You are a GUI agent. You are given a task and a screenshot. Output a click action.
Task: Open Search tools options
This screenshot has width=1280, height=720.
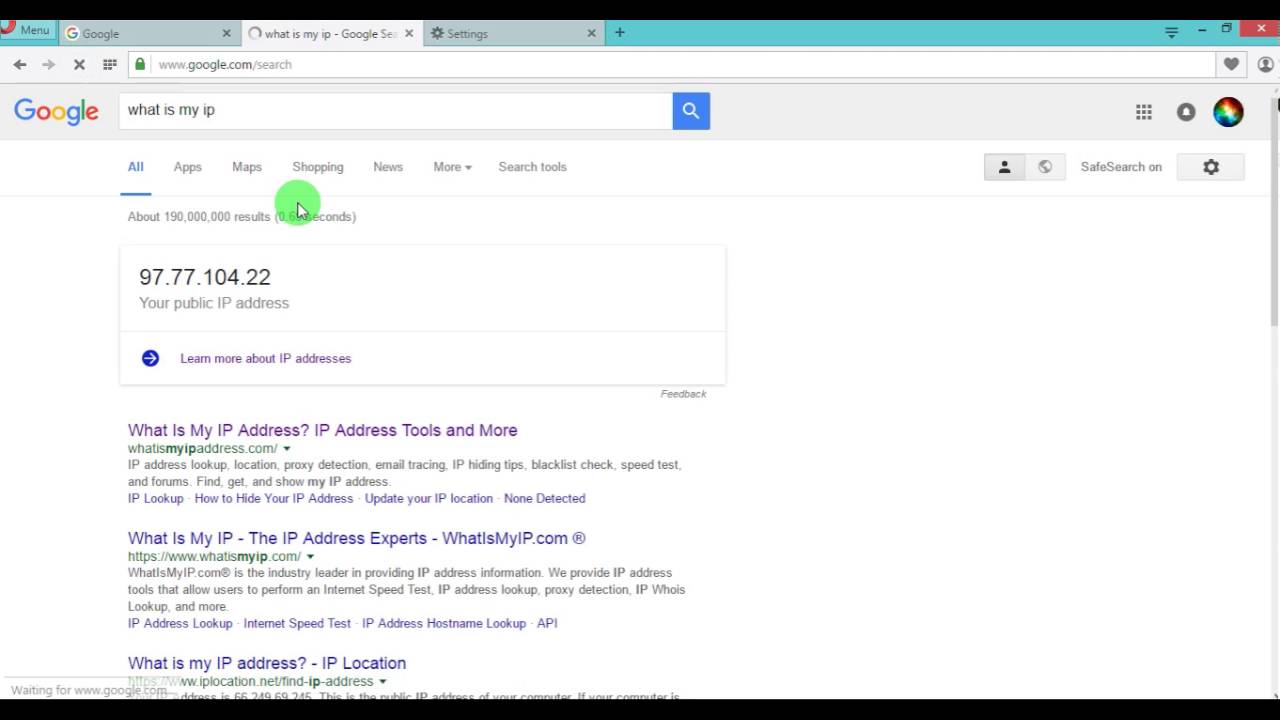pos(532,167)
